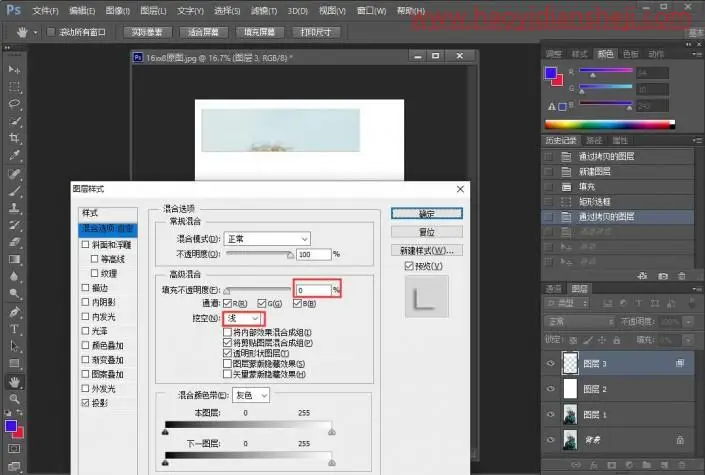Viewport: 705px width, 475px height.
Task: Click the 图层 2 layer thumbnail
Action: click(x=570, y=389)
